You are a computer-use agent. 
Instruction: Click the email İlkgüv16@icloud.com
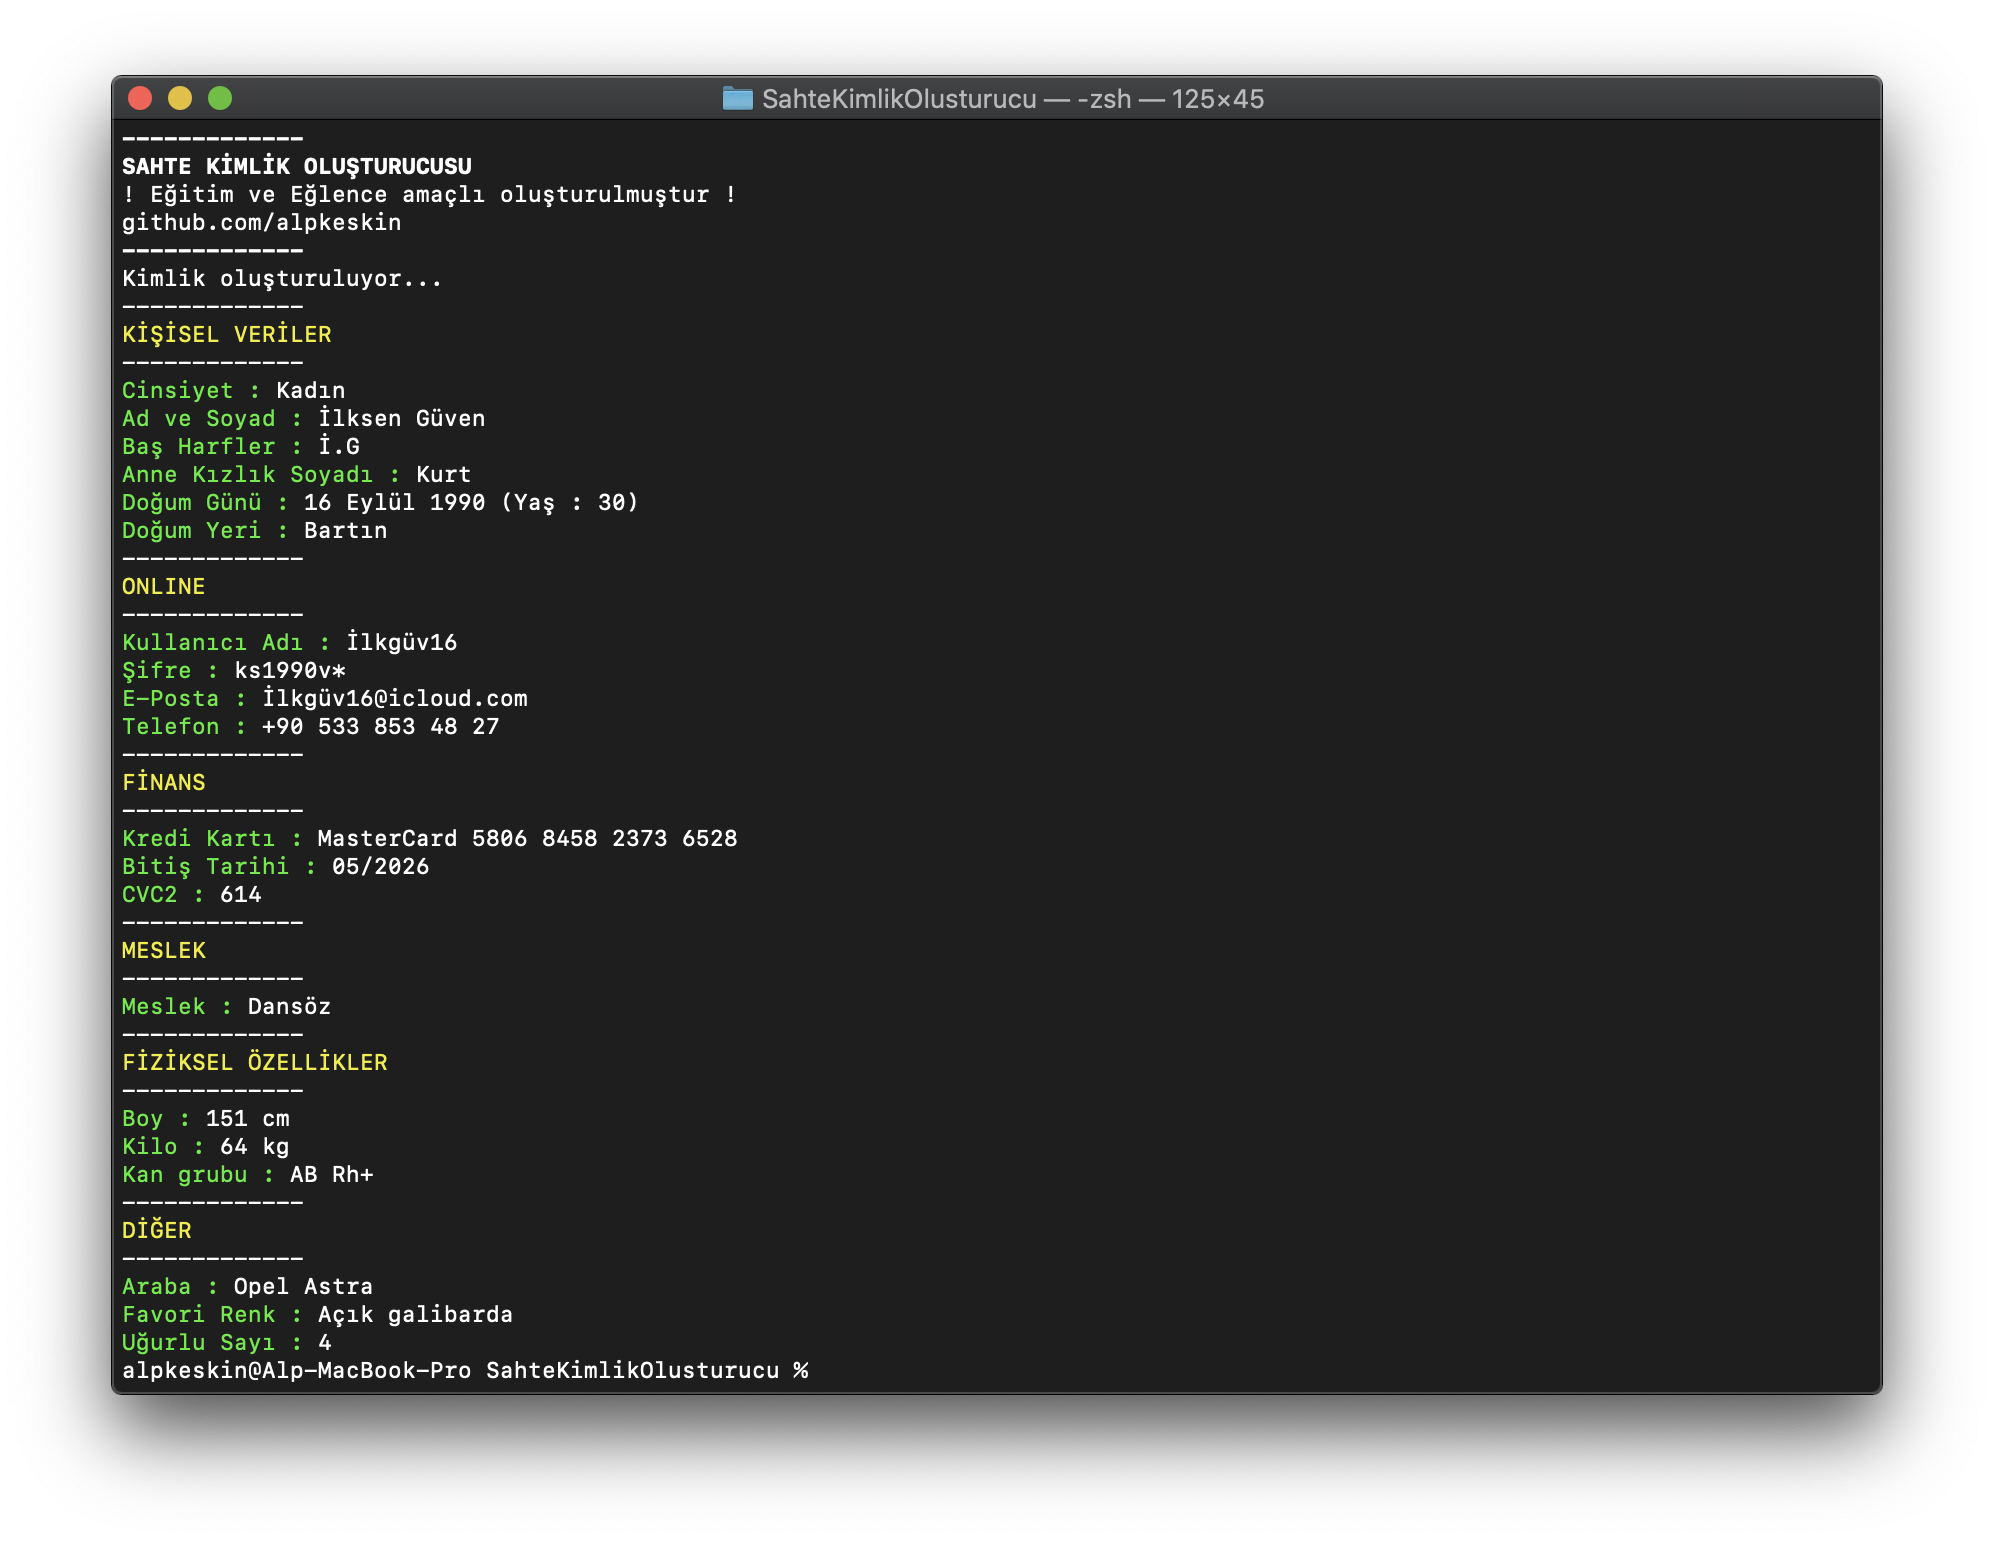[x=395, y=698]
